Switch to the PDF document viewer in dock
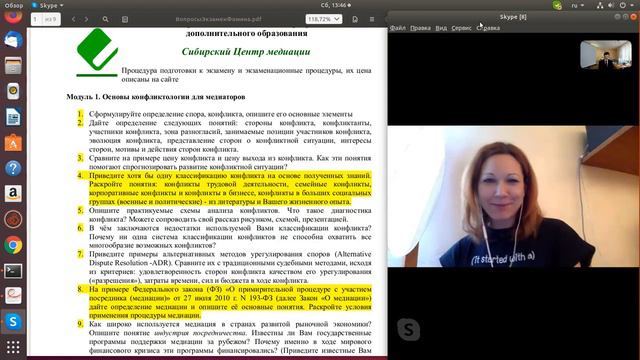The width and height of the screenshot is (640, 360). [x=13, y=296]
